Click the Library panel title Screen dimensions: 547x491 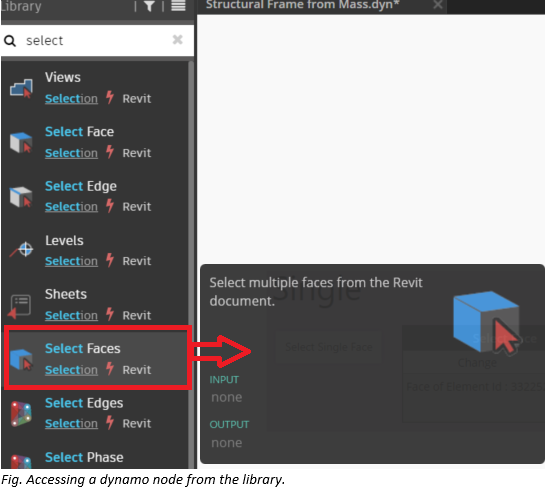tap(21, 6)
